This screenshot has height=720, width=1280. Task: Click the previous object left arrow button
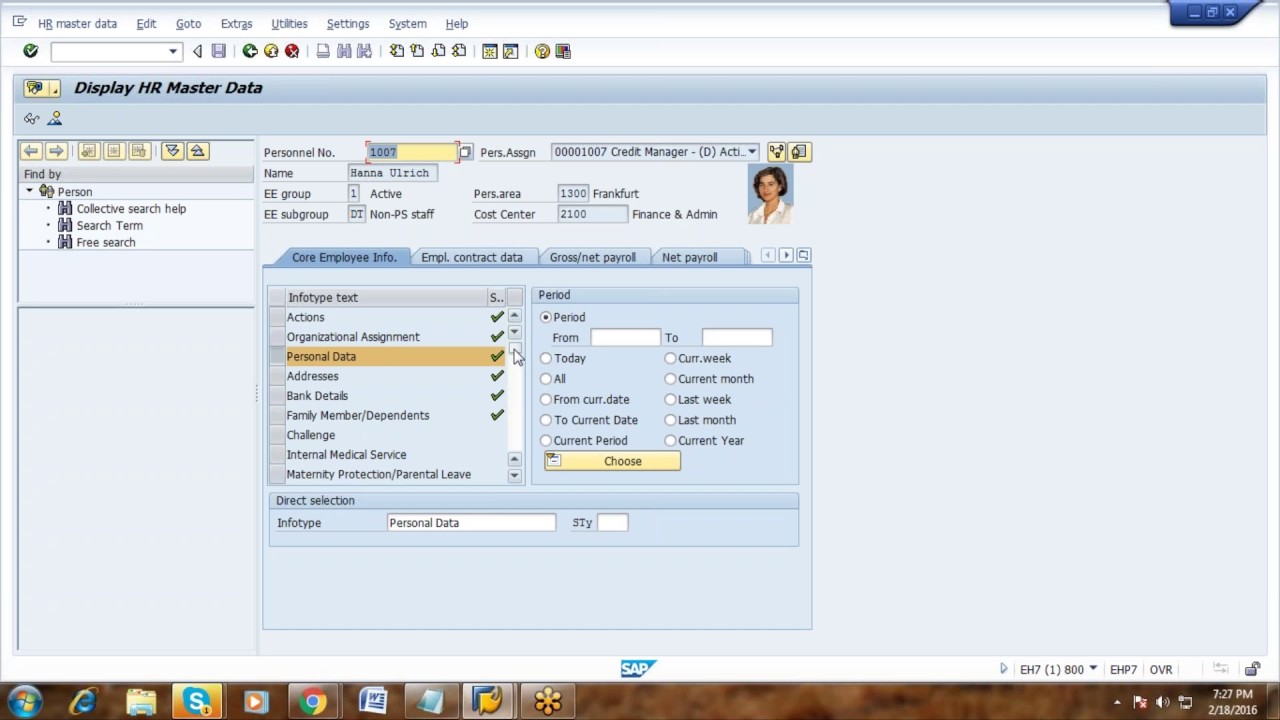coord(31,151)
